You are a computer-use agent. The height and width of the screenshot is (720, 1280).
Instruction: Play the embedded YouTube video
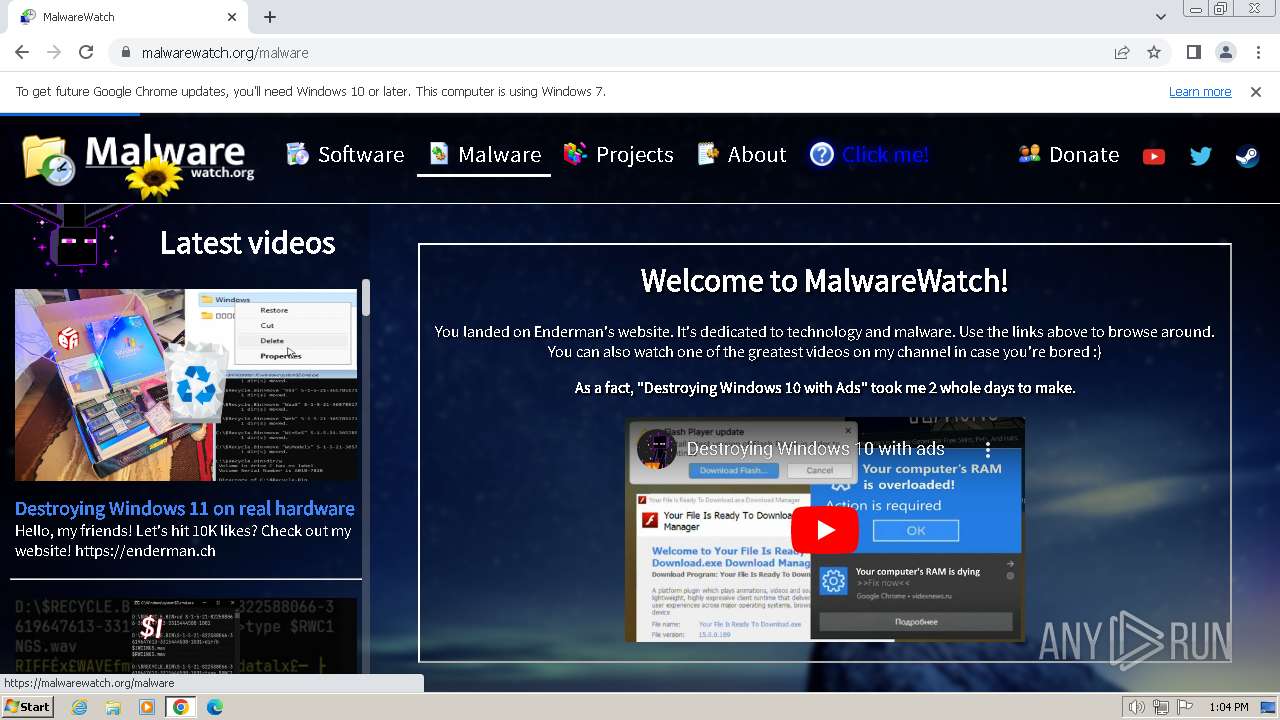825,530
